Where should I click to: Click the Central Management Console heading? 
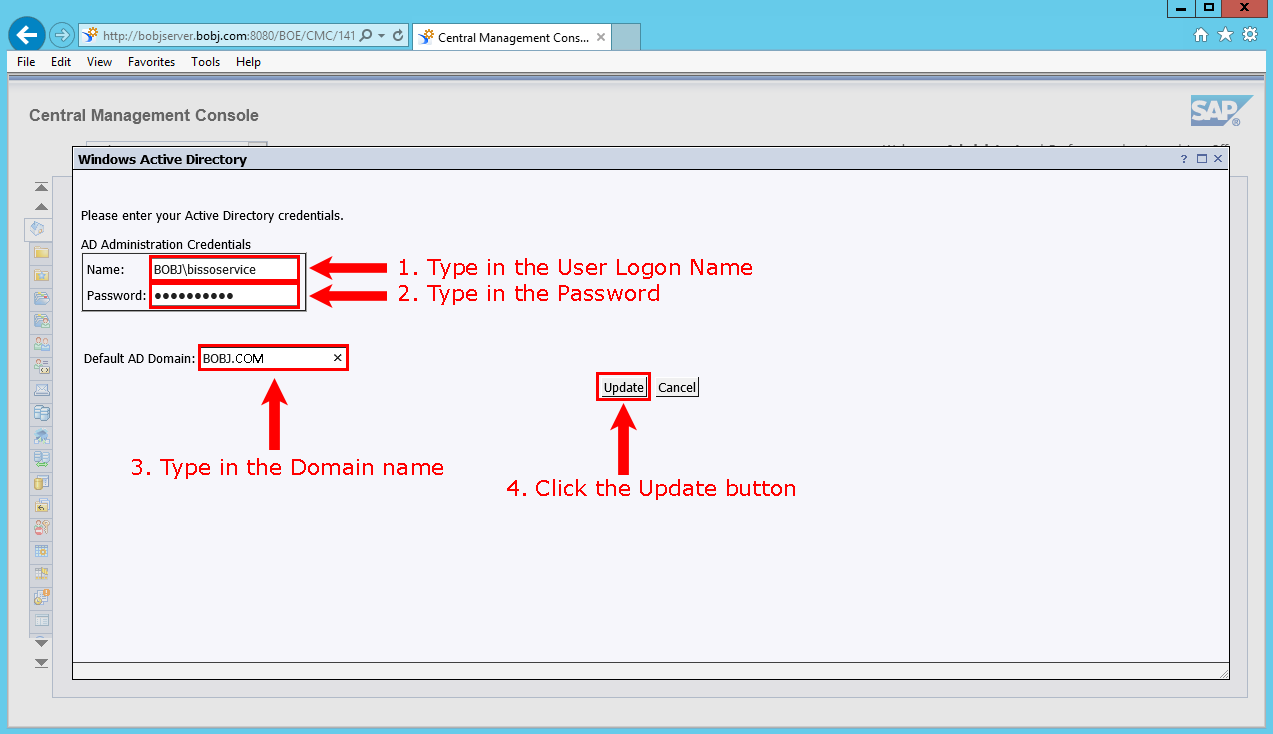coord(144,116)
